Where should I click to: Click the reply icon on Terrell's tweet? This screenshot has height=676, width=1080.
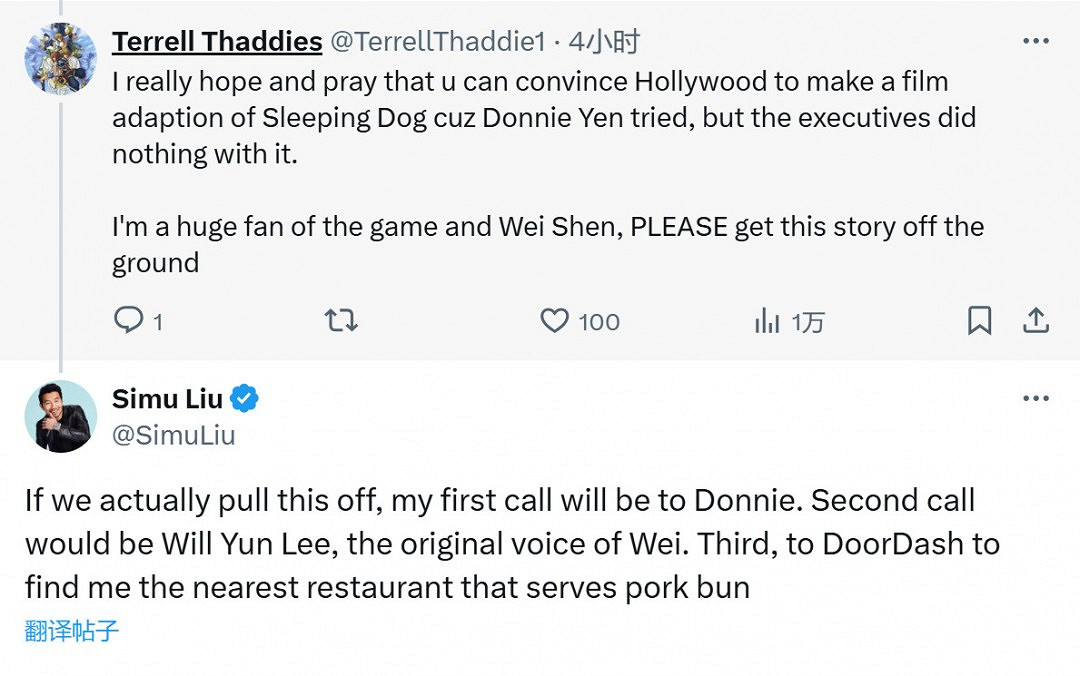[x=129, y=321]
